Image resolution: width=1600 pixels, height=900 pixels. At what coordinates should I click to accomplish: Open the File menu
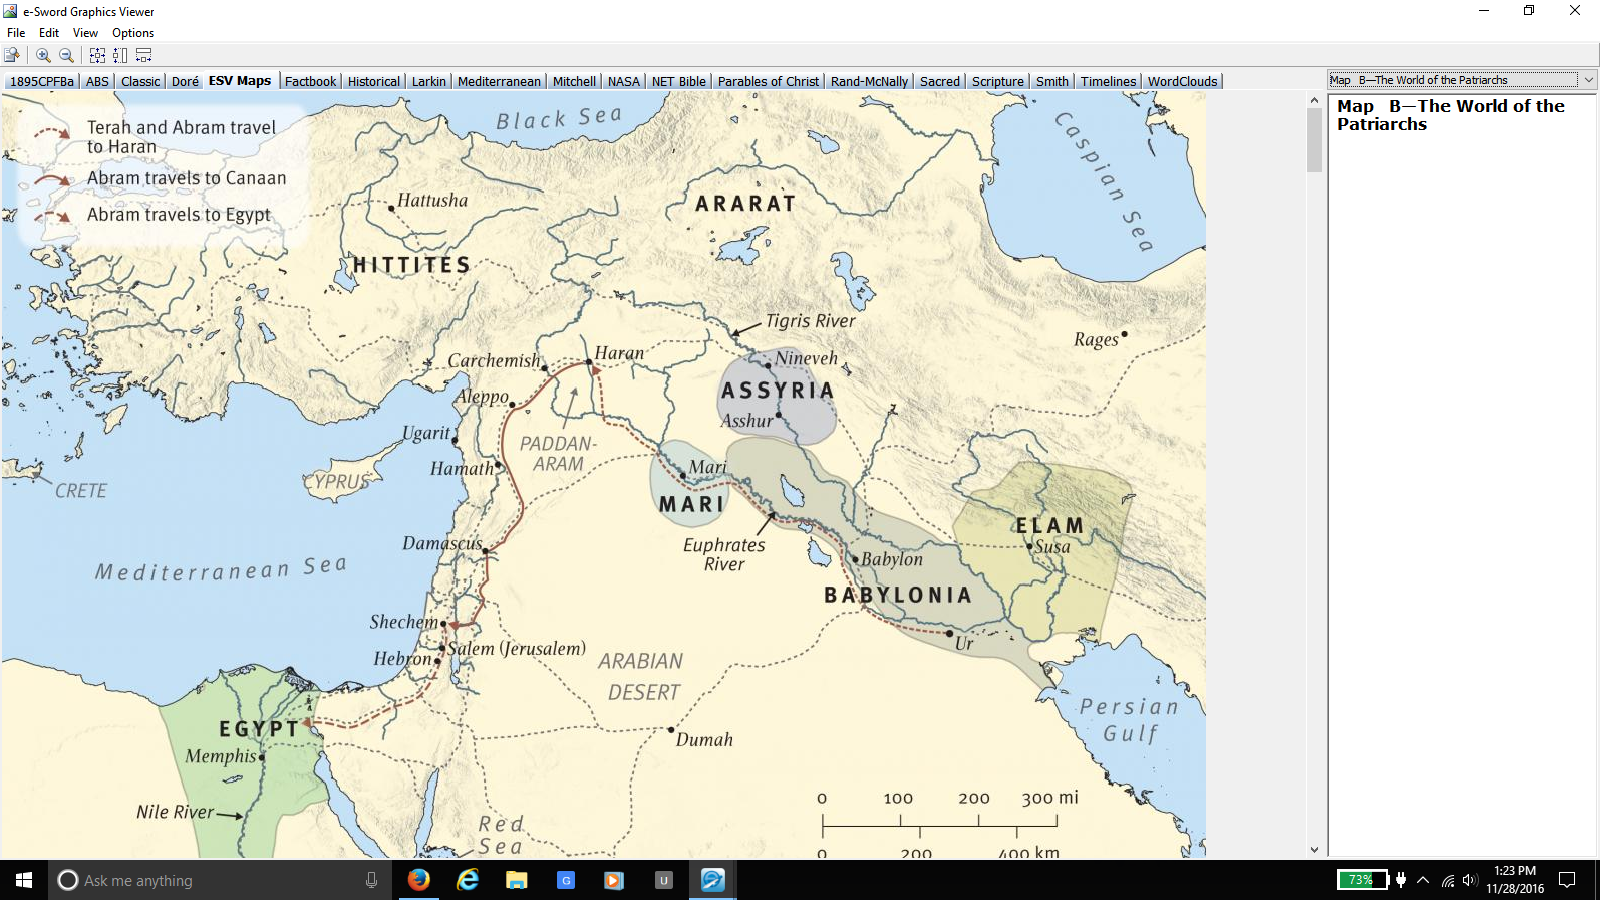pos(15,32)
